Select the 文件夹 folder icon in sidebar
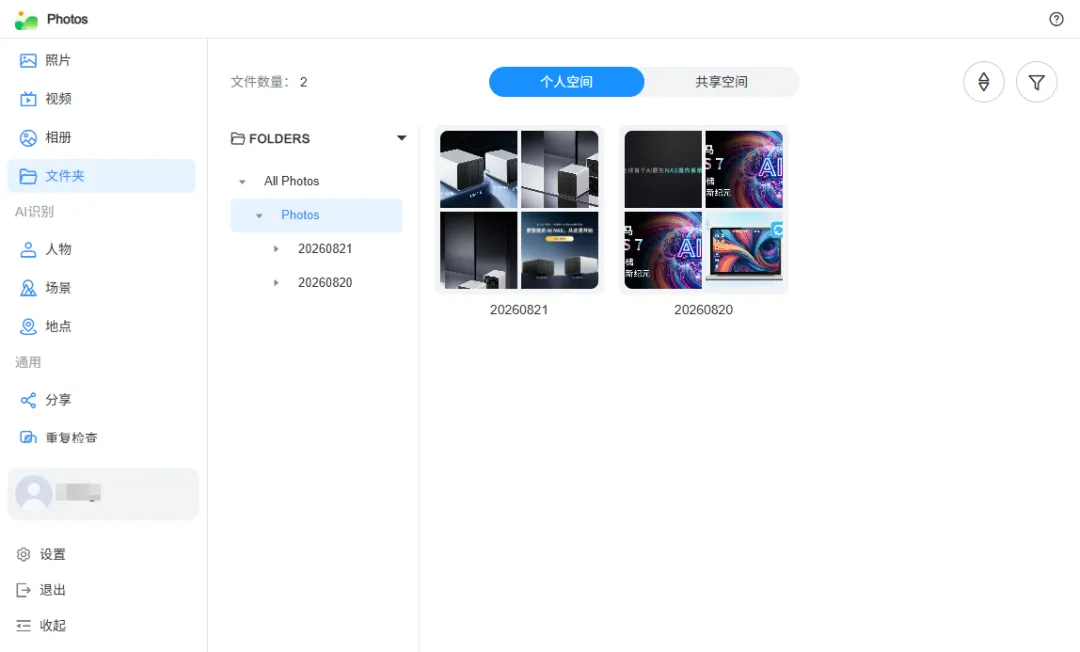 28,176
